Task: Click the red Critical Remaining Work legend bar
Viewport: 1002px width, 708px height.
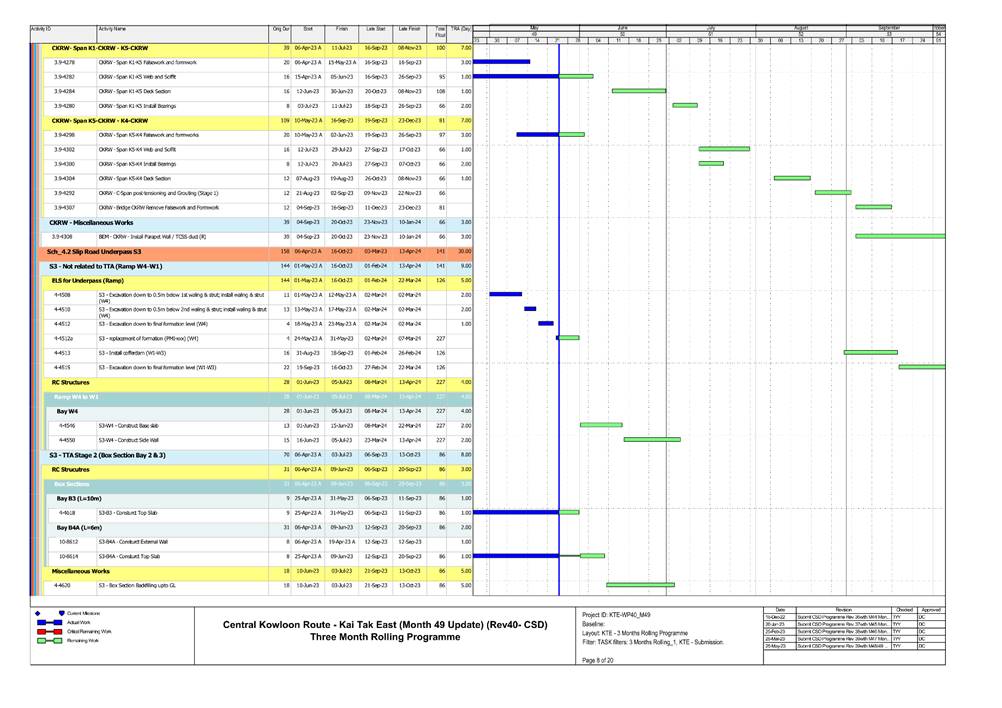Action: [x=47, y=632]
